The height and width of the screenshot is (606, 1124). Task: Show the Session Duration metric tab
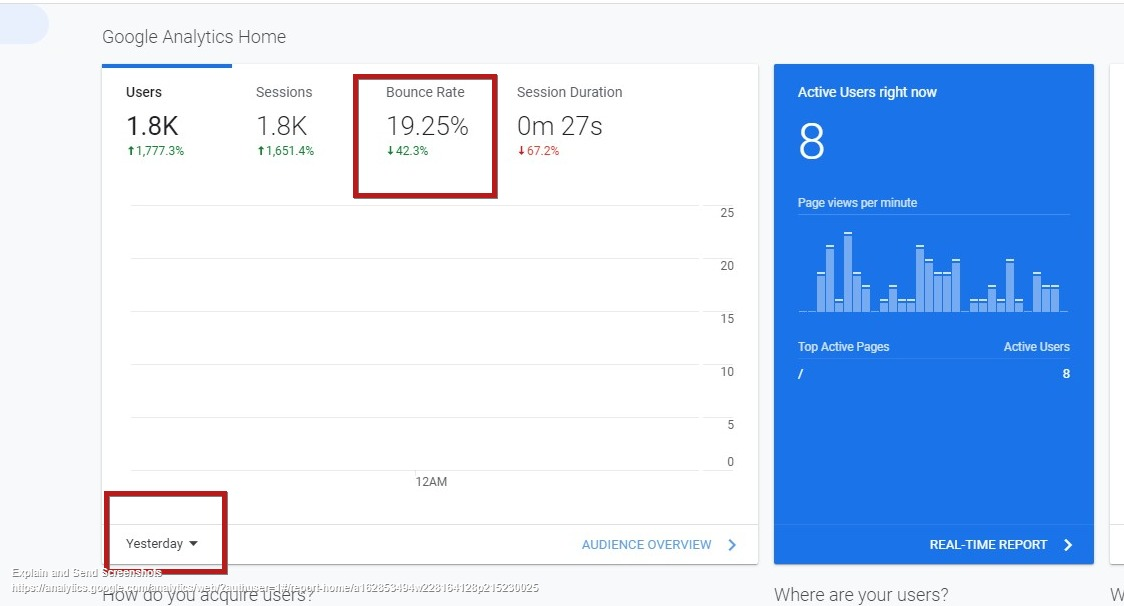(569, 115)
